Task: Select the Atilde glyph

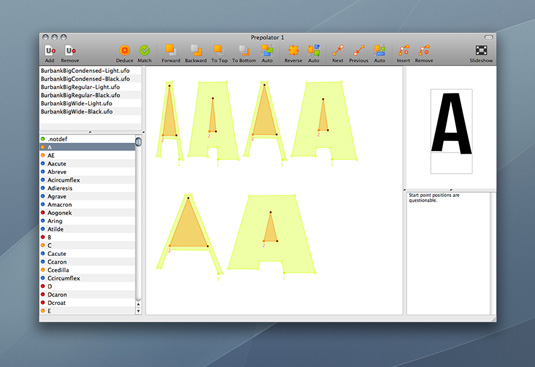Action: click(87, 229)
